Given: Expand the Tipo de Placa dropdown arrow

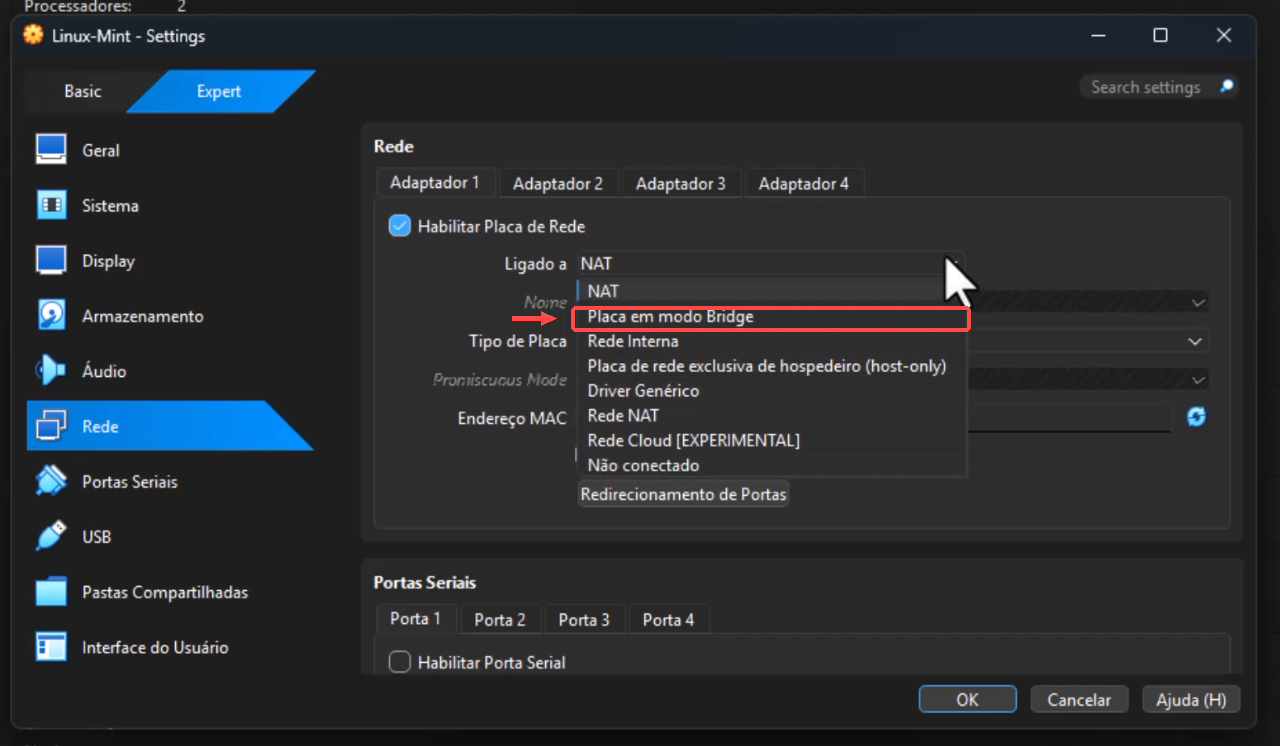Looking at the screenshot, I should (1194, 341).
